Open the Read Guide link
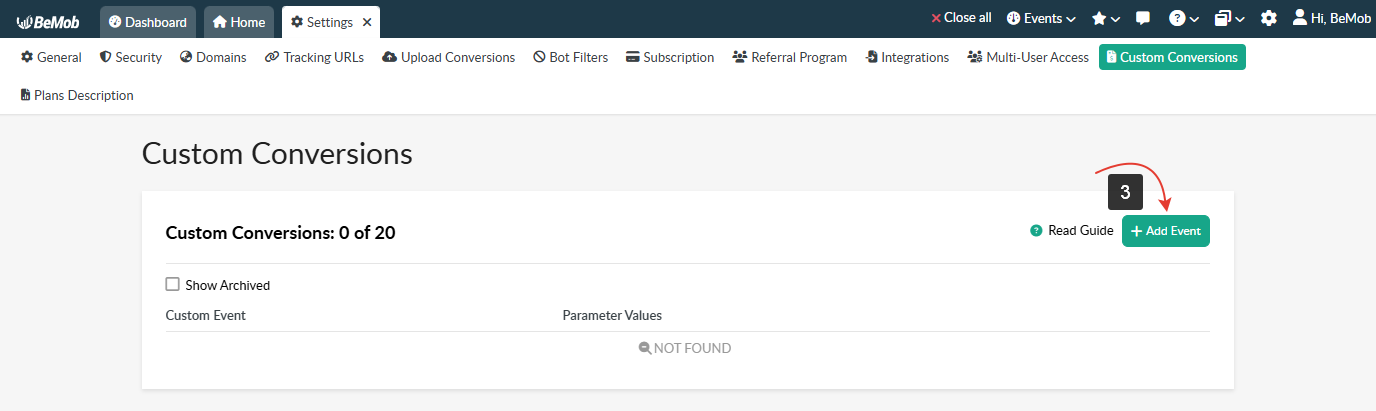Image resolution: width=1376 pixels, height=411 pixels. coord(1080,231)
